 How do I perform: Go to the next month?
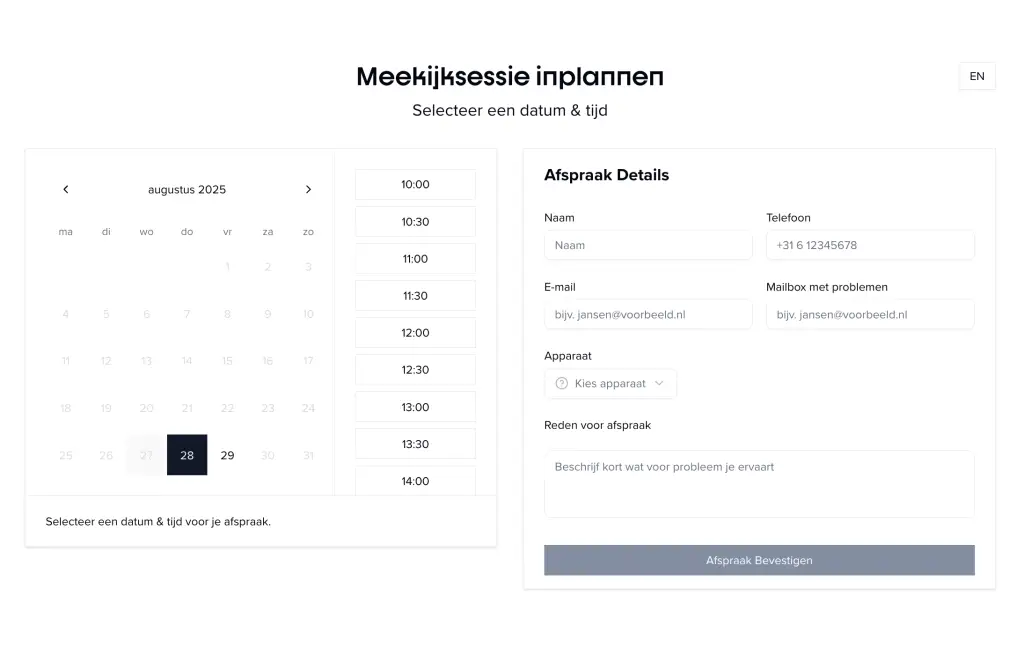[x=308, y=190]
